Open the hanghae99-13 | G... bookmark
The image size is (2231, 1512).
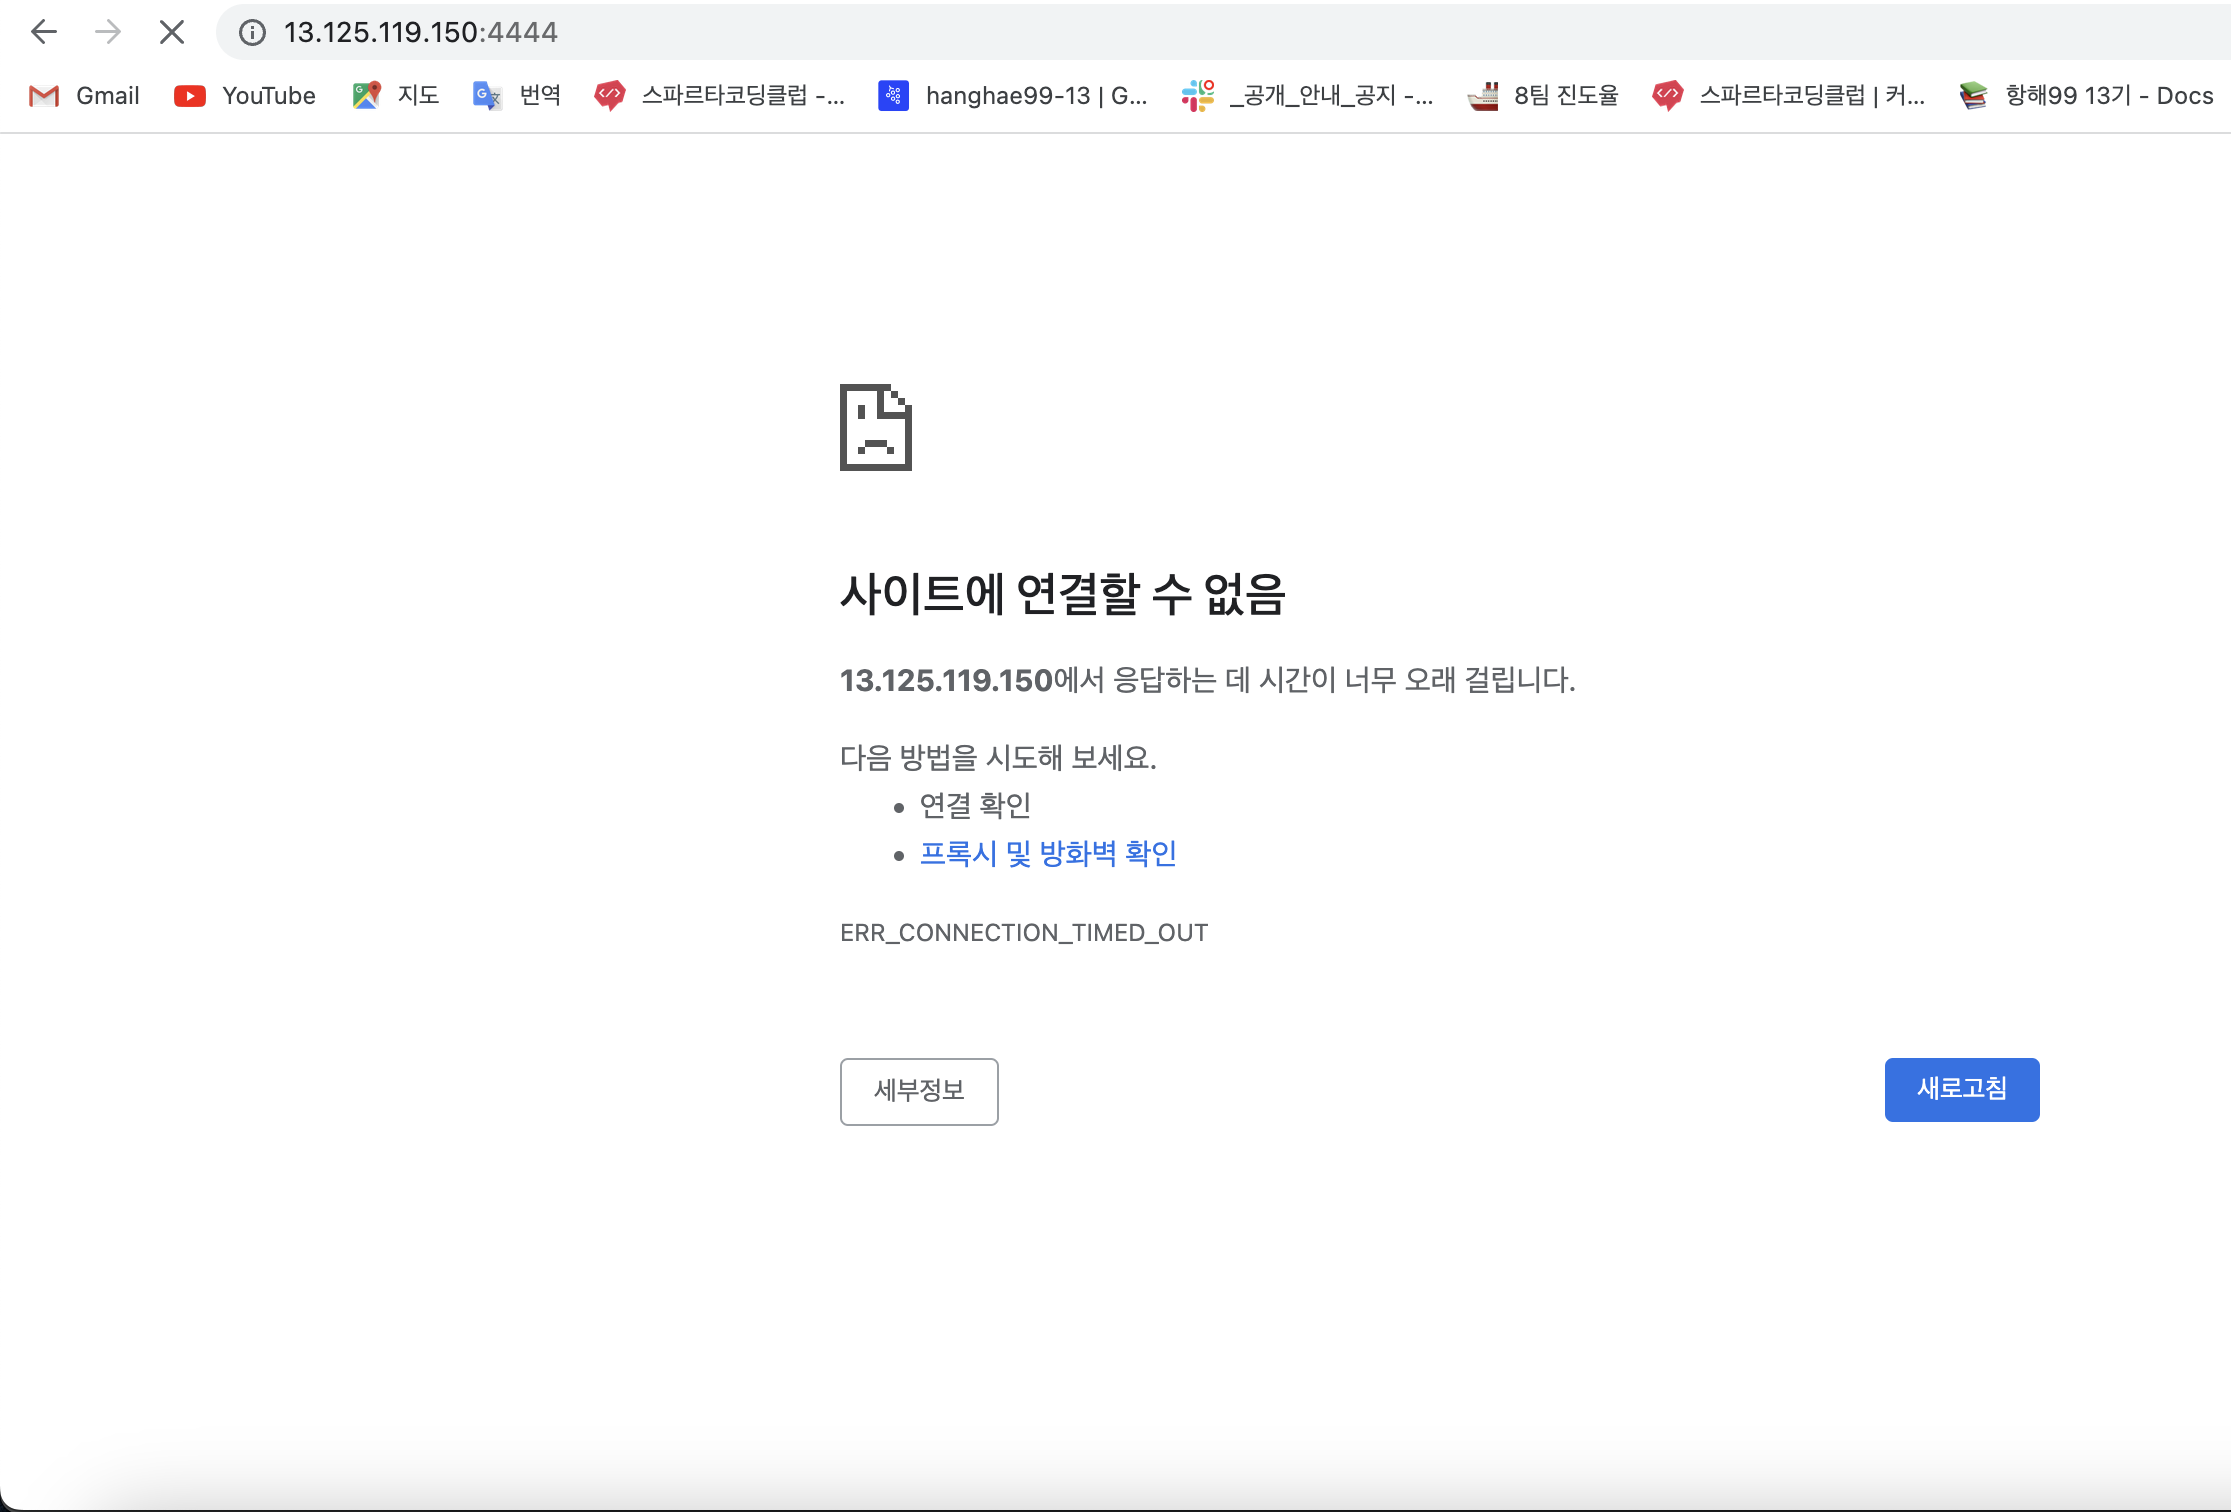(x=1013, y=95)
